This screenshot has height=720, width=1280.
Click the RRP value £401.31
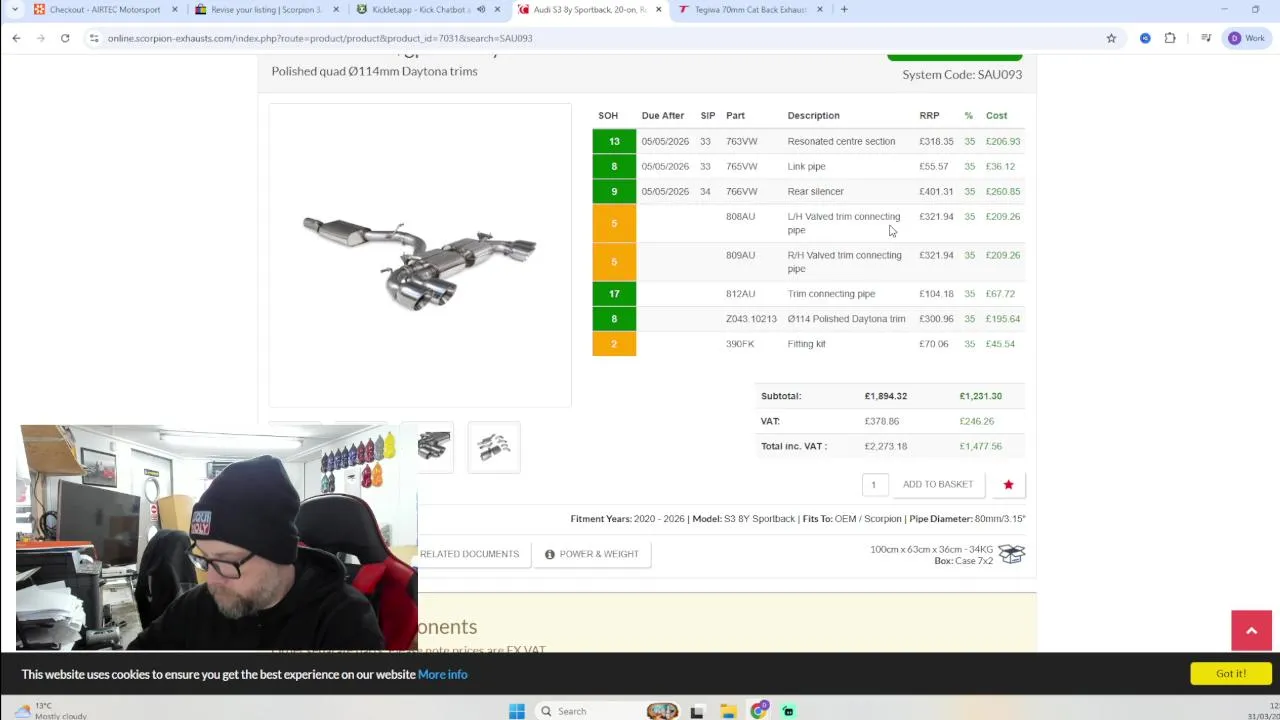[x=936, y=191]
